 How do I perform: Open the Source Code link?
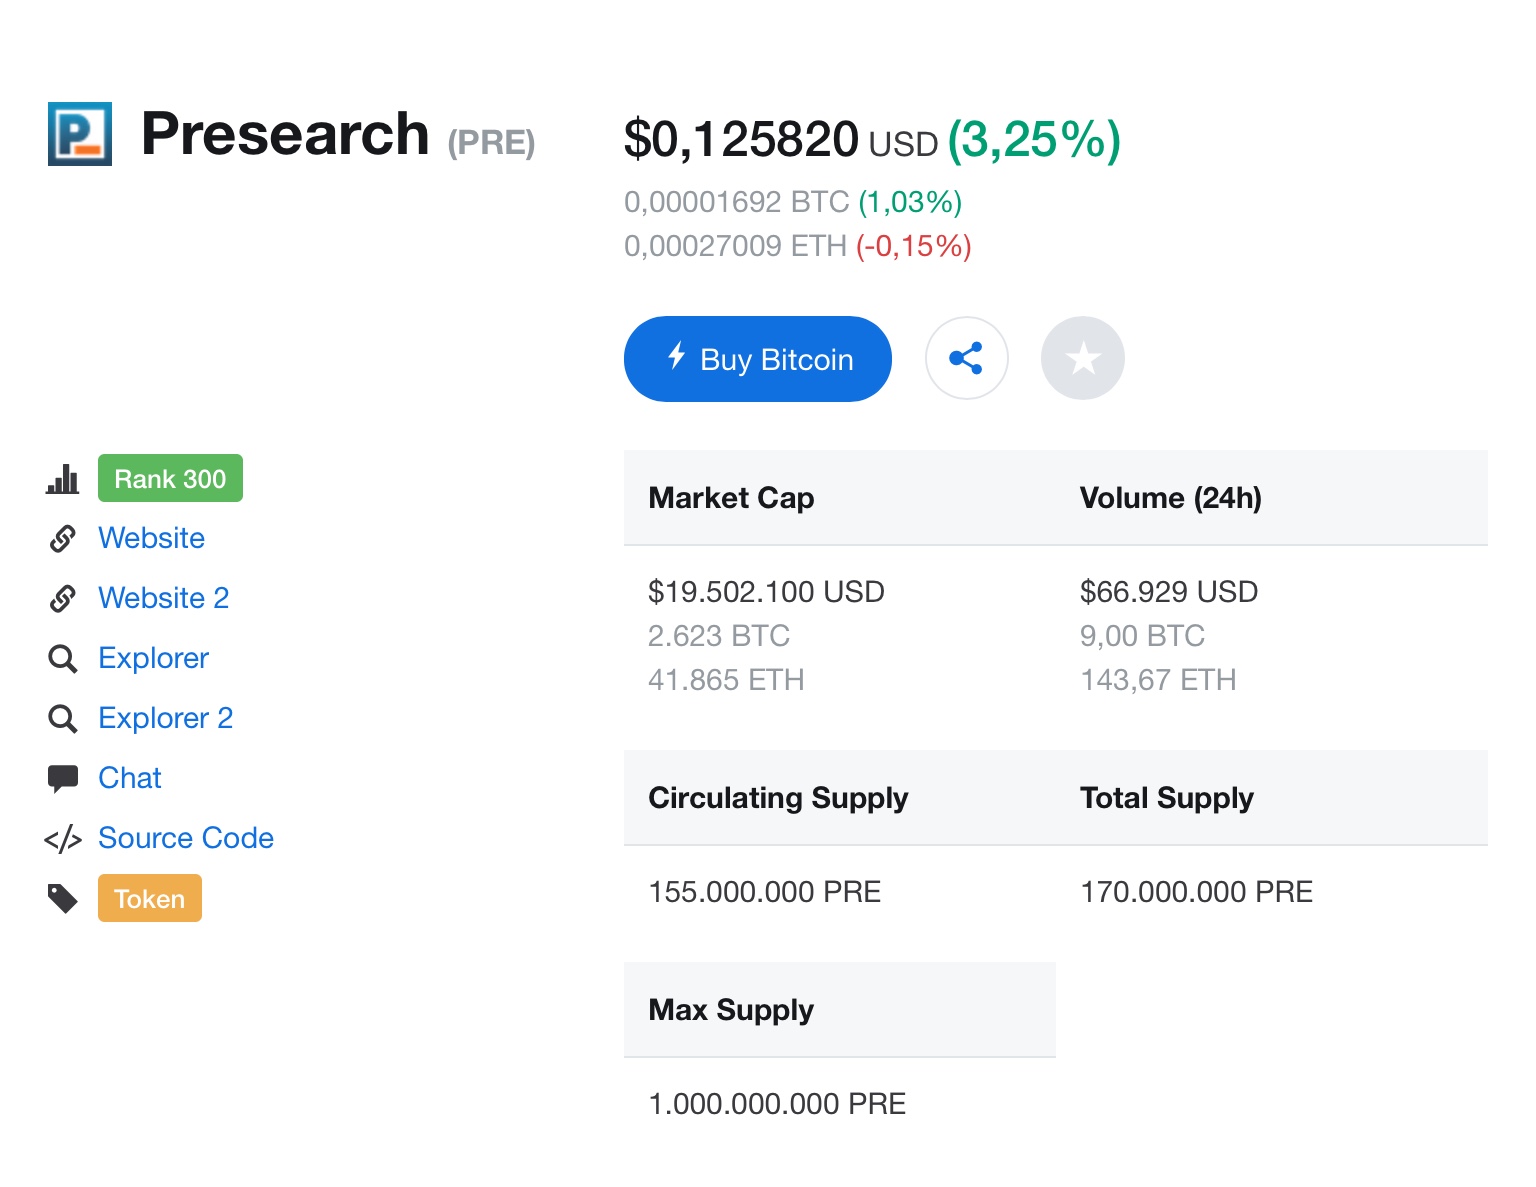pyautogui.click(x=186, y=838)
